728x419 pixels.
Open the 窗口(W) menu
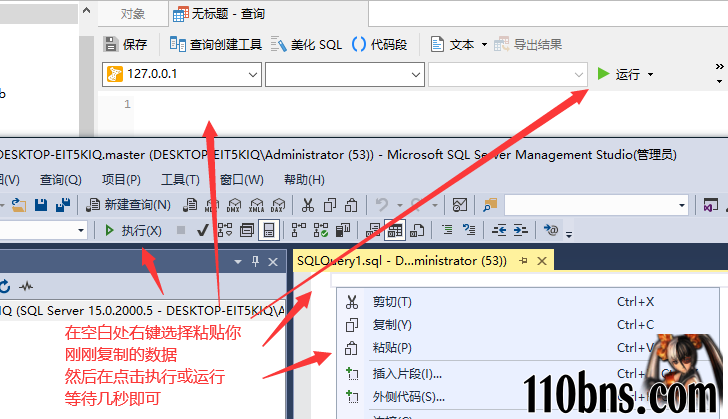point(241,180)
